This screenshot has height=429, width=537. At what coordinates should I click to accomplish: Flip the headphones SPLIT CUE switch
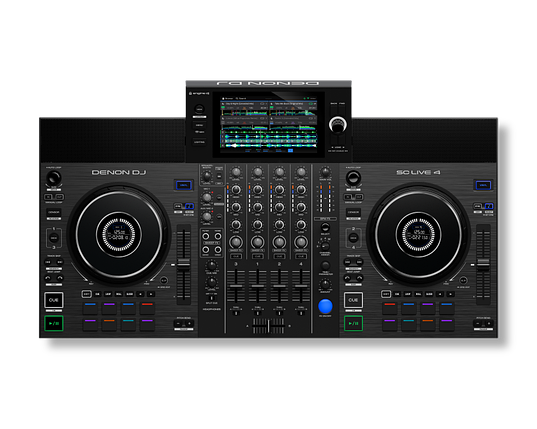pyautogui.click(x=211, y=298)
